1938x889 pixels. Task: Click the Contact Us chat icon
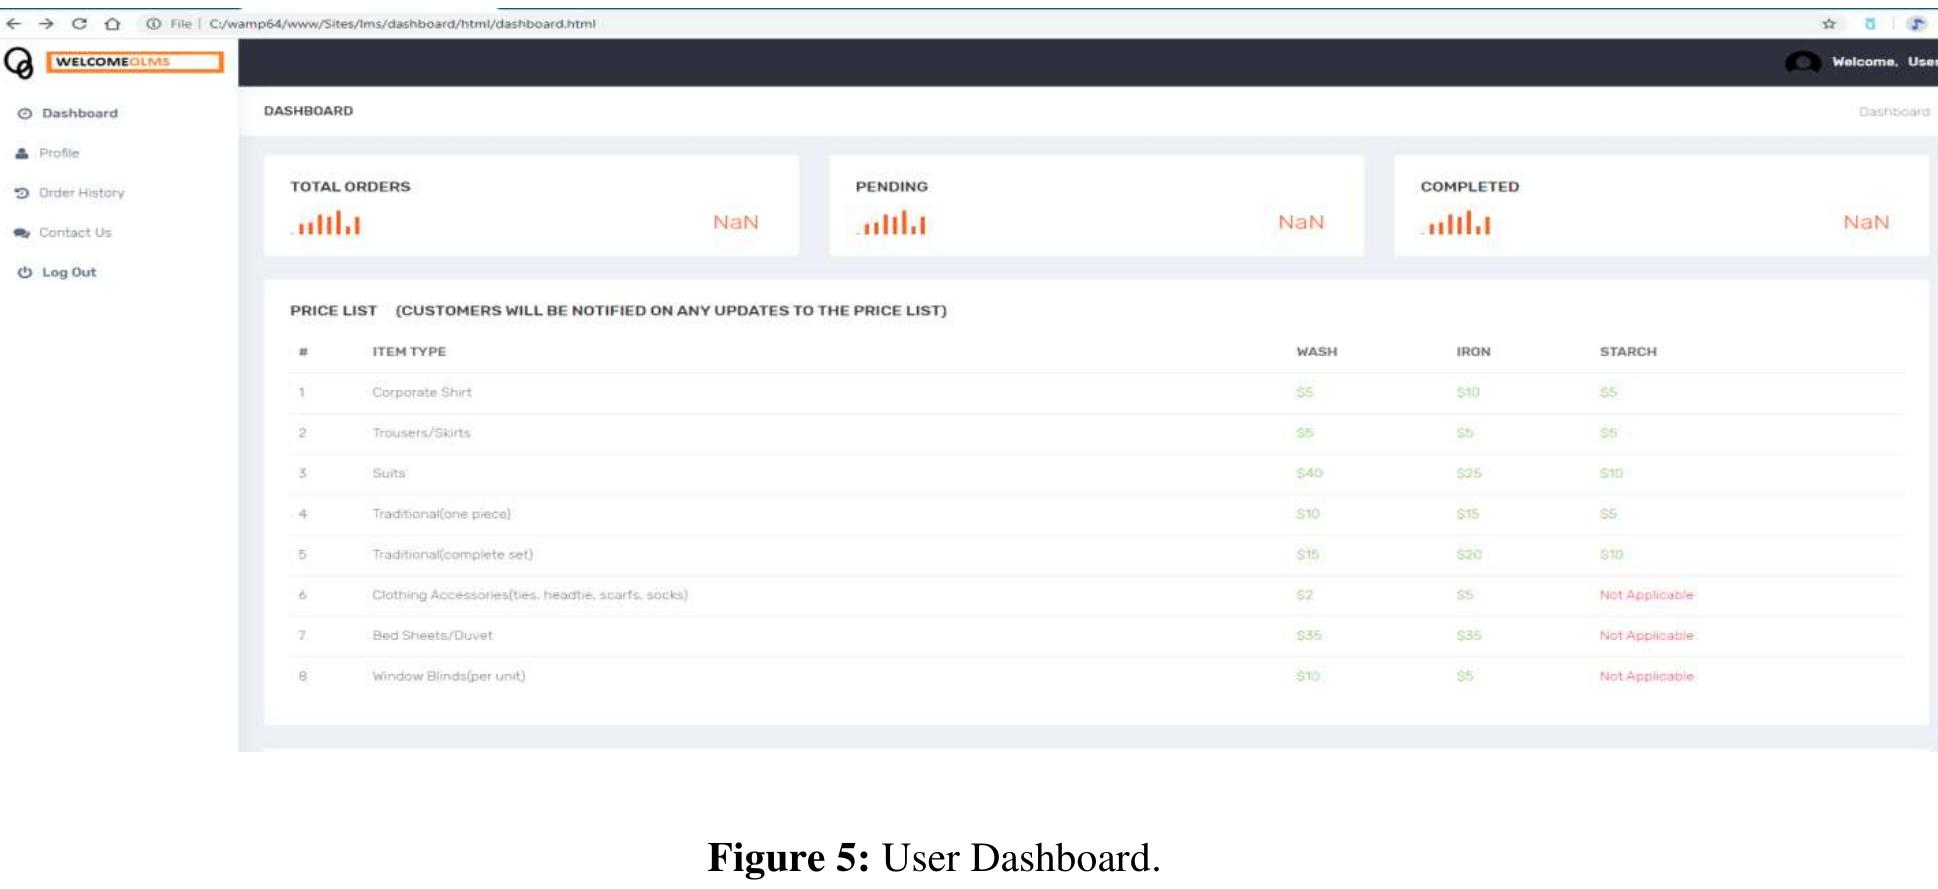click(x=22, y=233)
